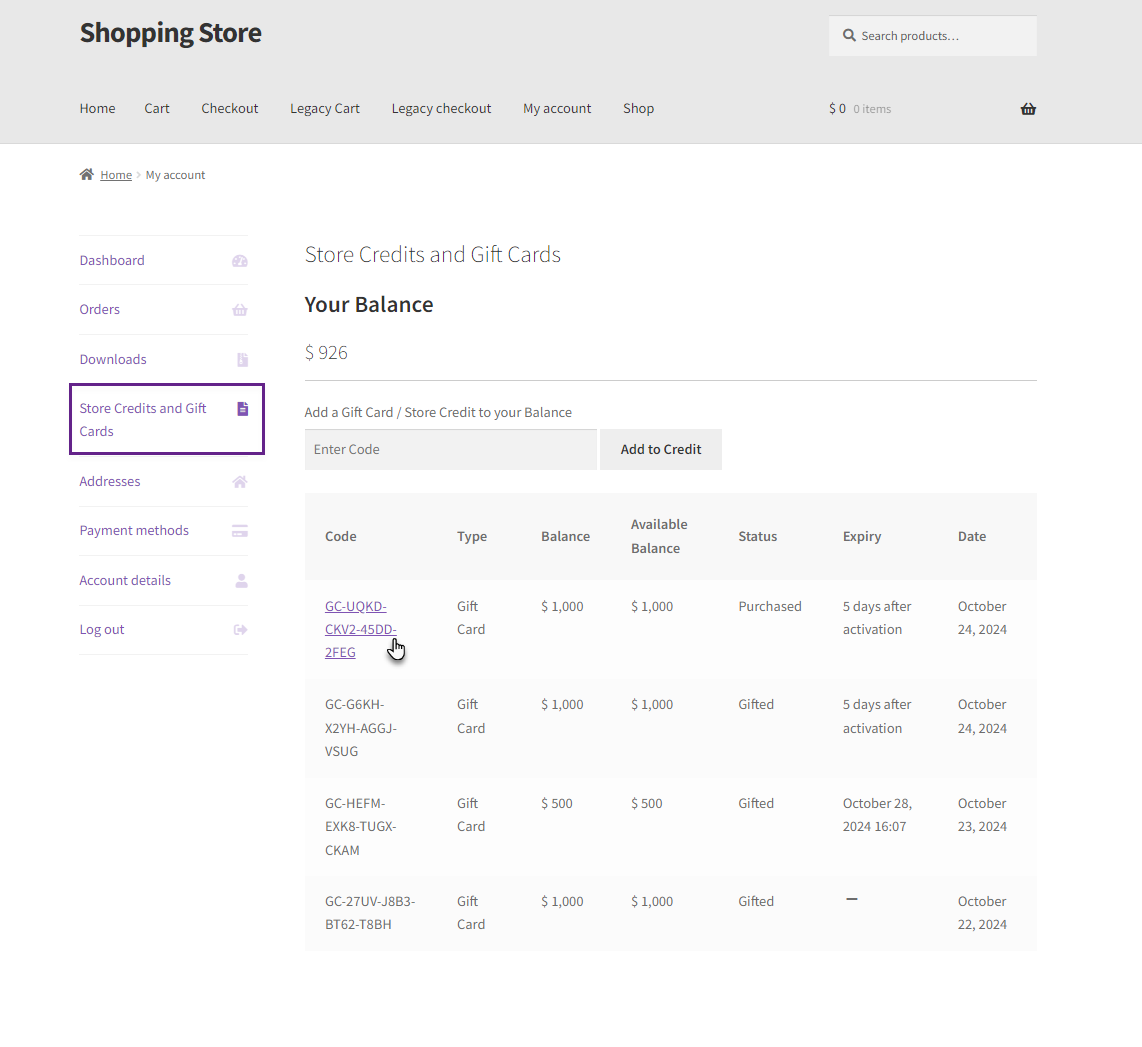1142x1047 pixels.
Task: Click the $ 0 cart total
Action: click(x=837, y=108)
